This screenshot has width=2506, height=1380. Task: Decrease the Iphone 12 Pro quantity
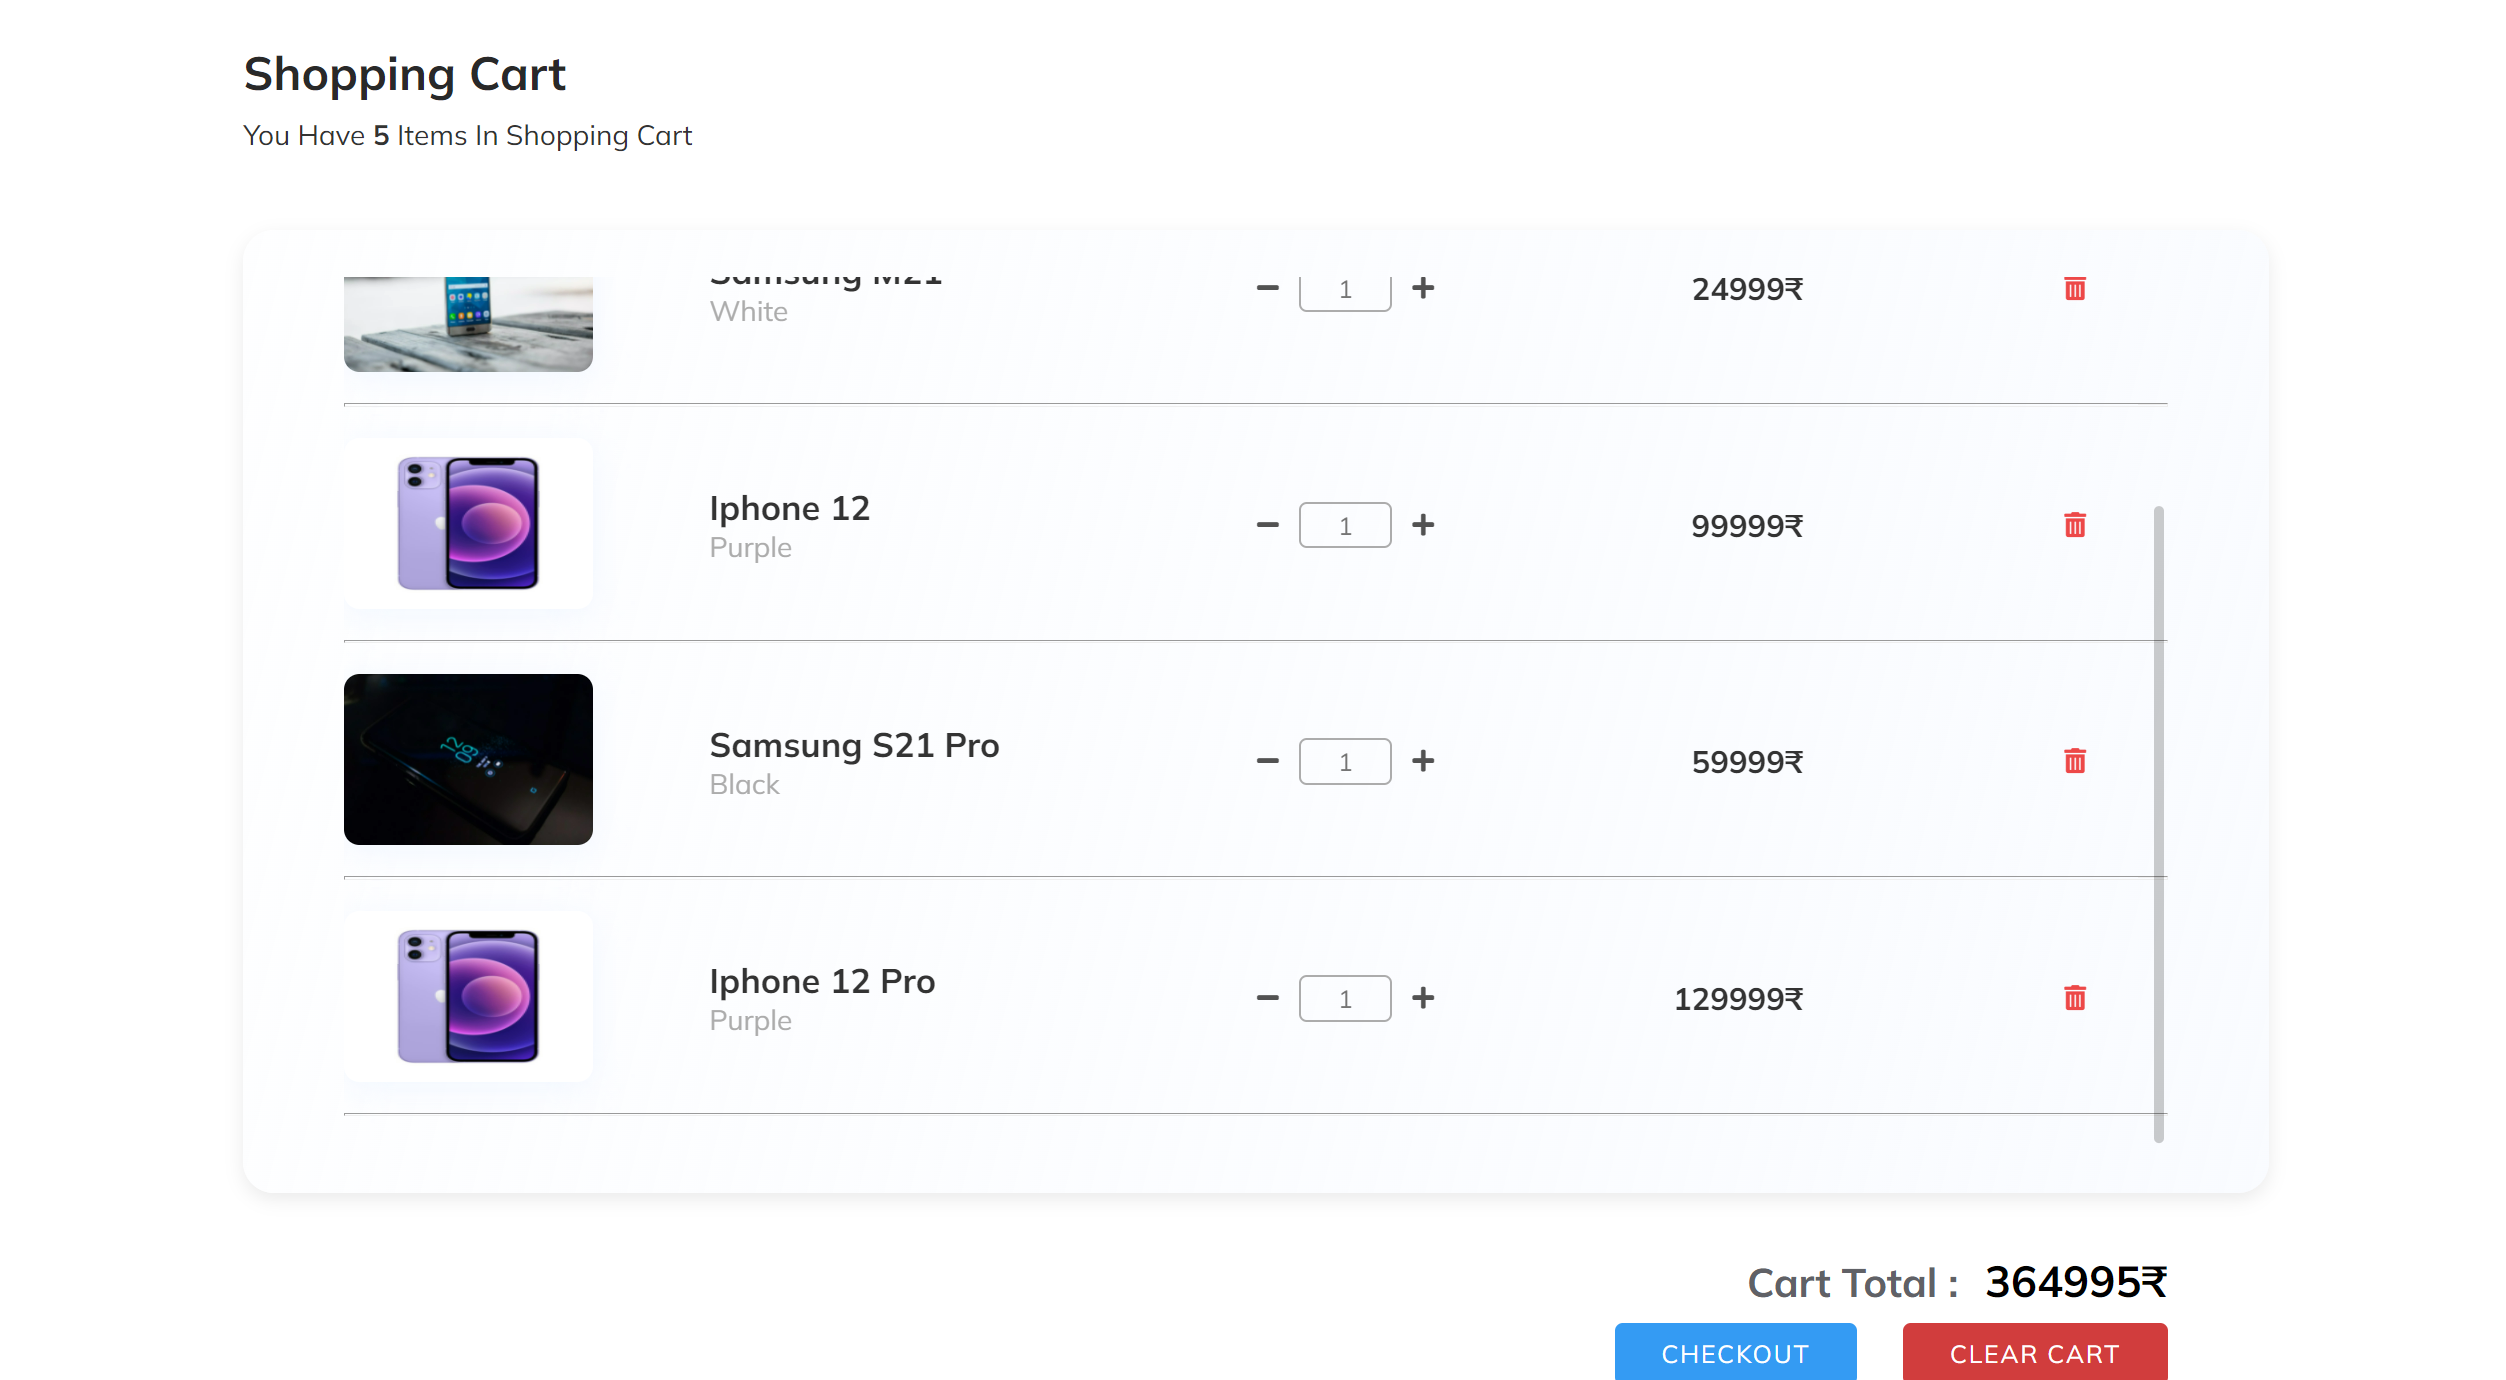(1267, 997)
